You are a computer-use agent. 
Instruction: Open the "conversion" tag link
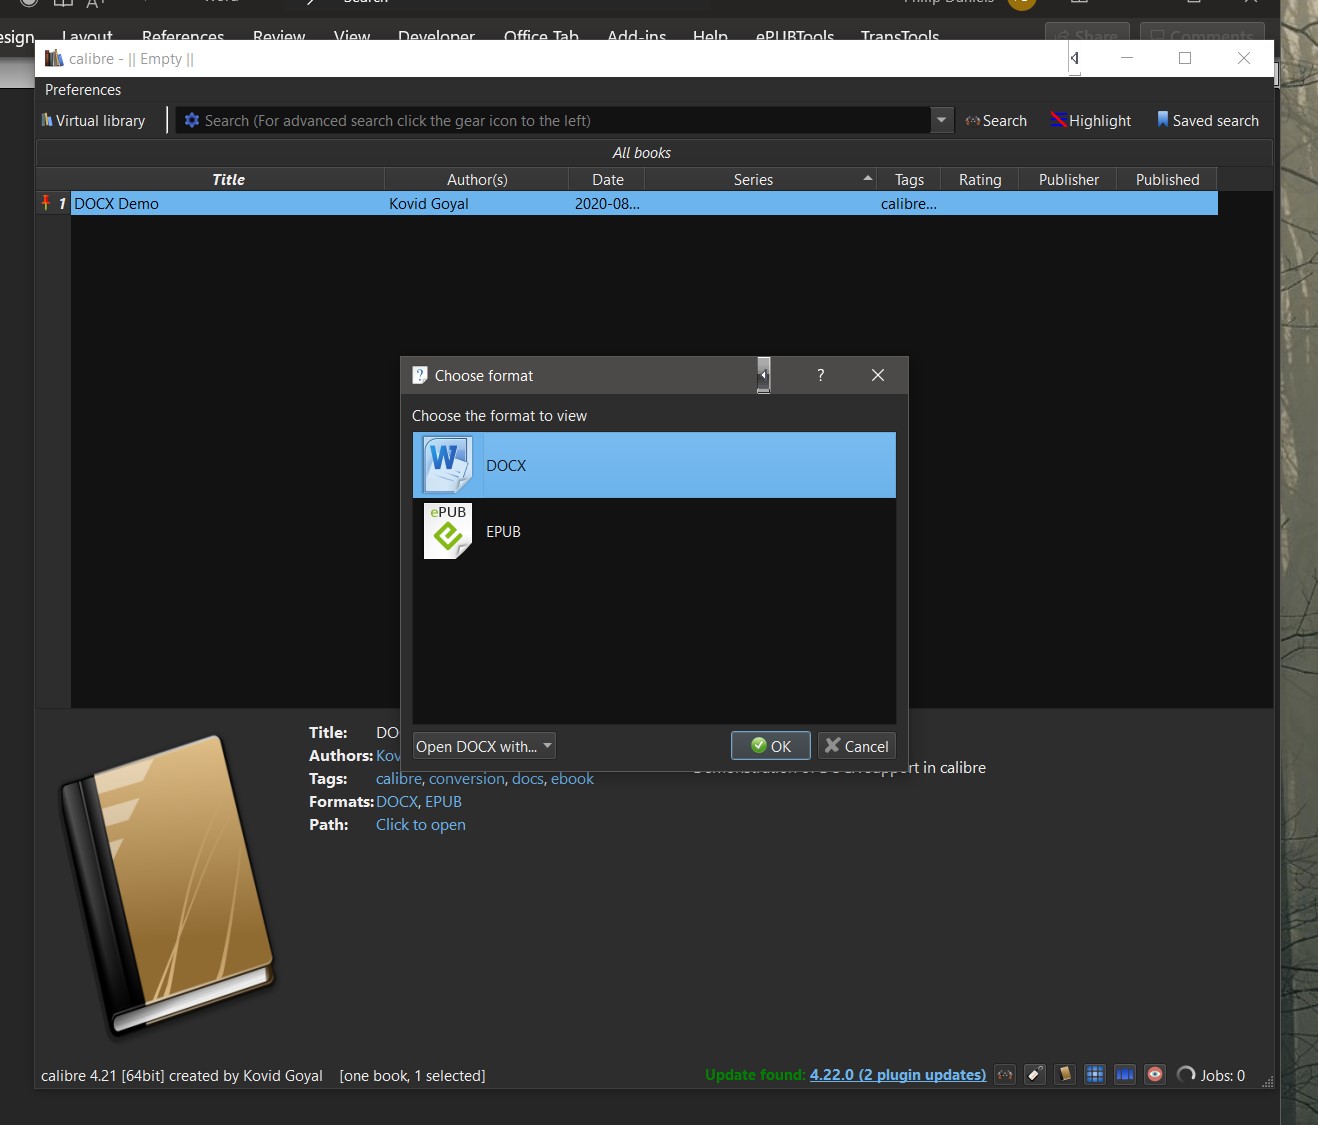coord(467,779)
